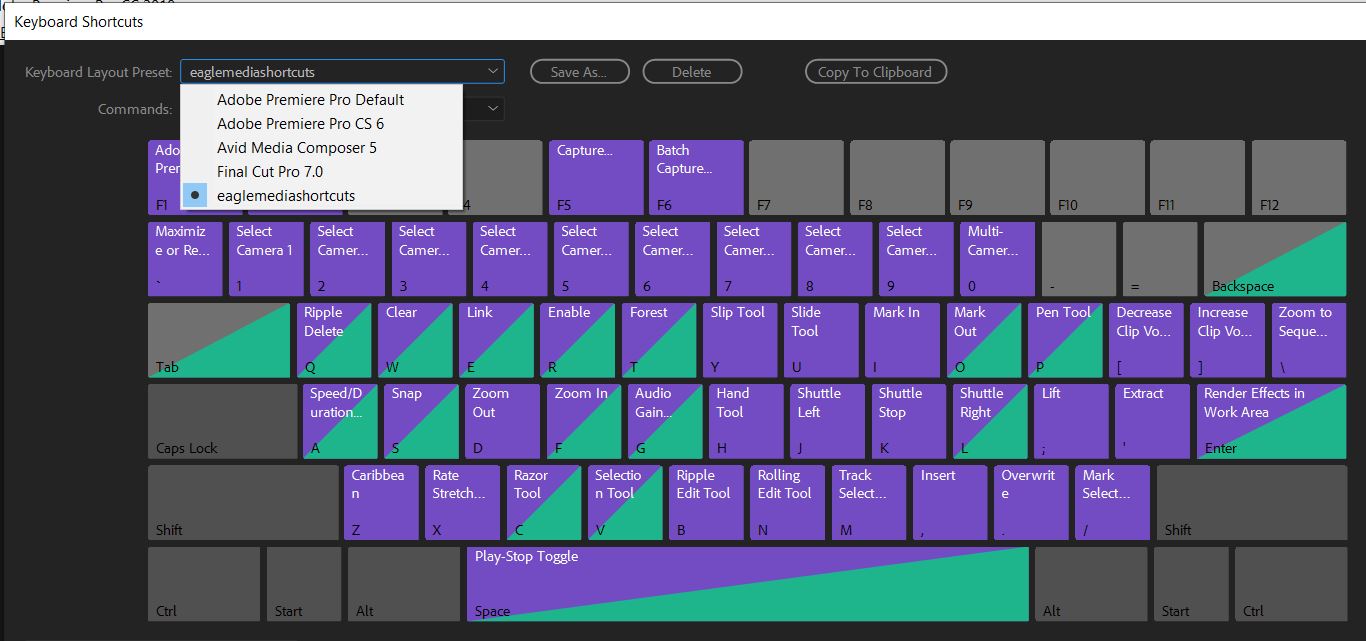Select Adobe Premiere Pro Default preset
The image size is (1366, 641).
pyautogui.click(x=311, y=99)
